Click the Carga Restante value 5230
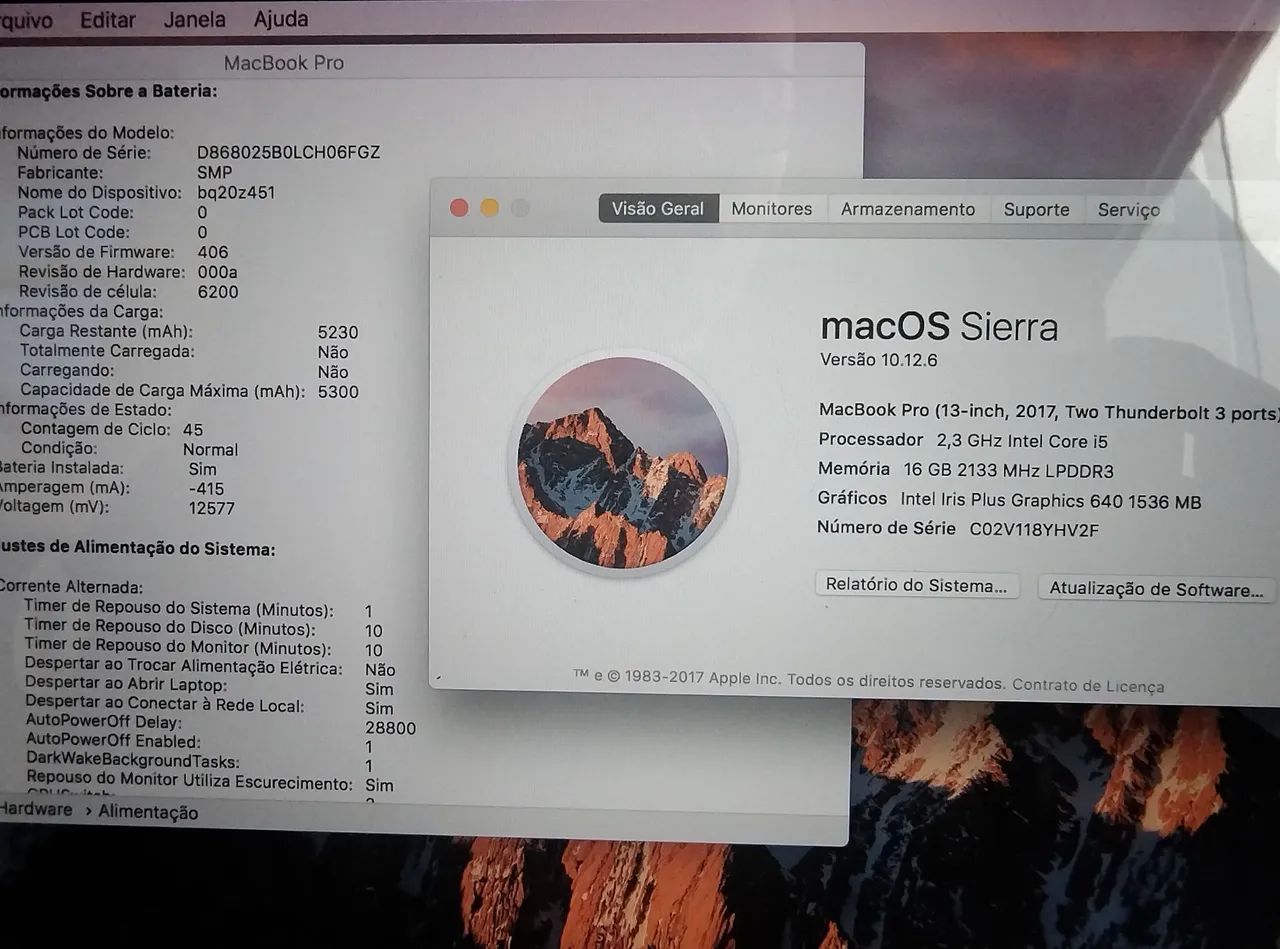 pos(338,332)
